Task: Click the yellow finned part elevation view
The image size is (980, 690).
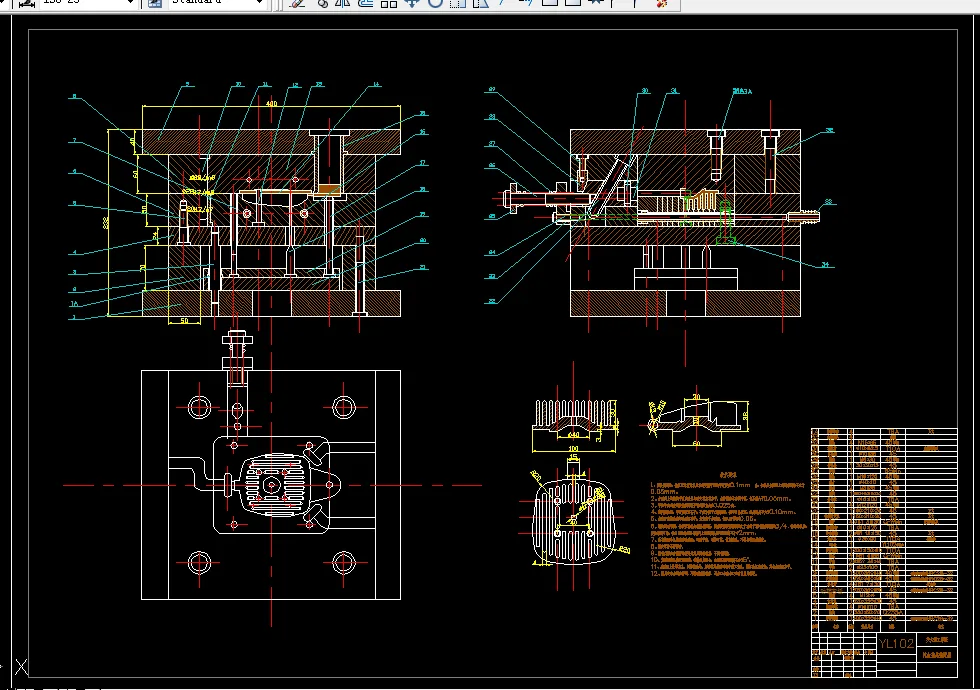Action: pos(574,416)
